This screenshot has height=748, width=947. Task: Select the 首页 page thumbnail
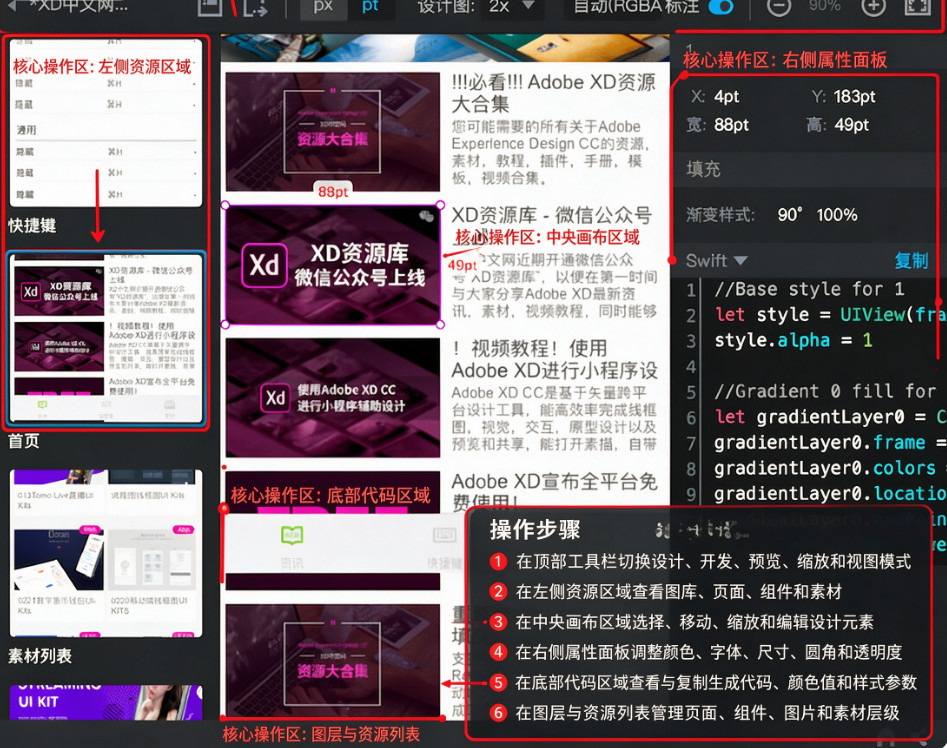pos(106,338)
